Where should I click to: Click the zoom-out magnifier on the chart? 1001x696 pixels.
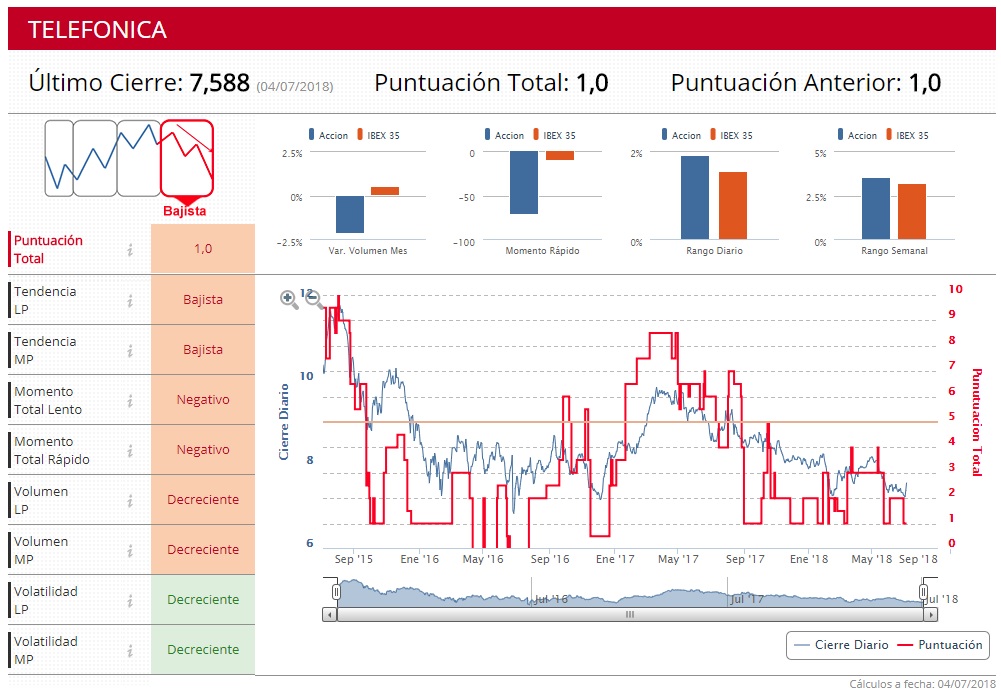click(313, 299)
